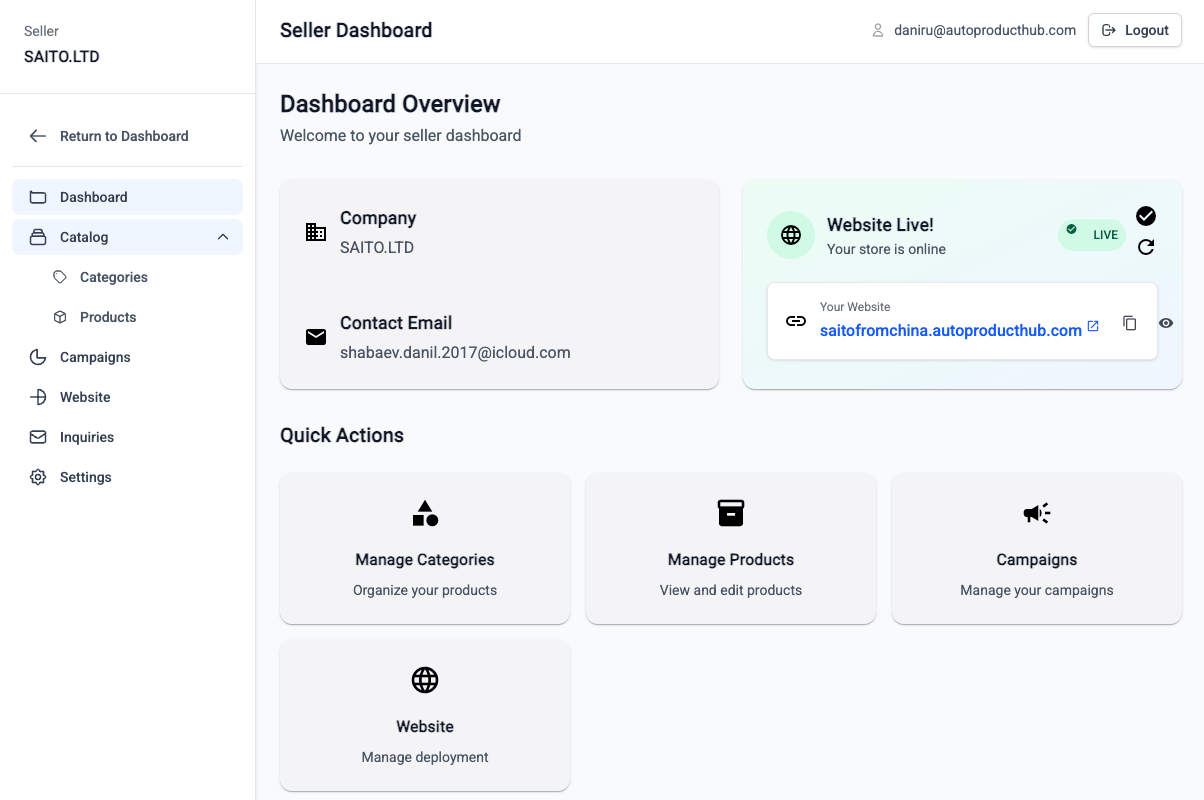Click the black checkmark icon near LIVE badge
The width and height of the screenshot is (1204, 800).
point(1145,216)
